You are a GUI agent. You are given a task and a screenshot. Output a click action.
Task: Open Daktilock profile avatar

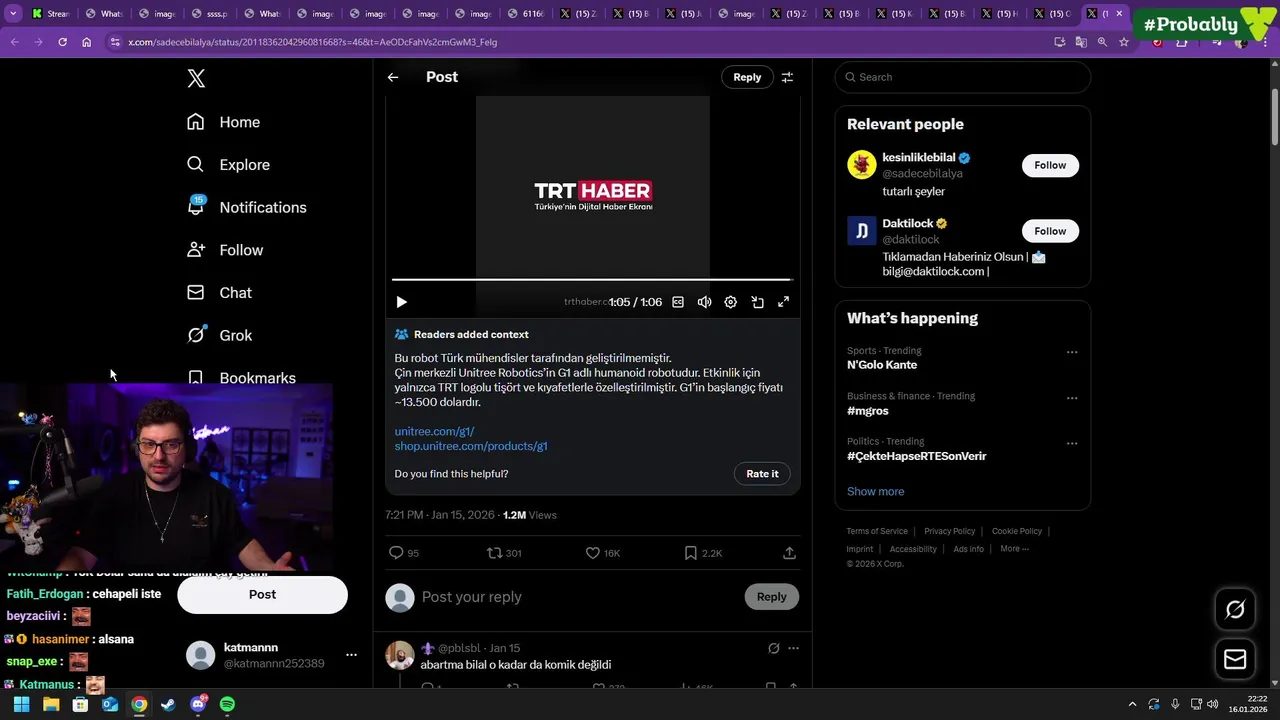point(862,231)
